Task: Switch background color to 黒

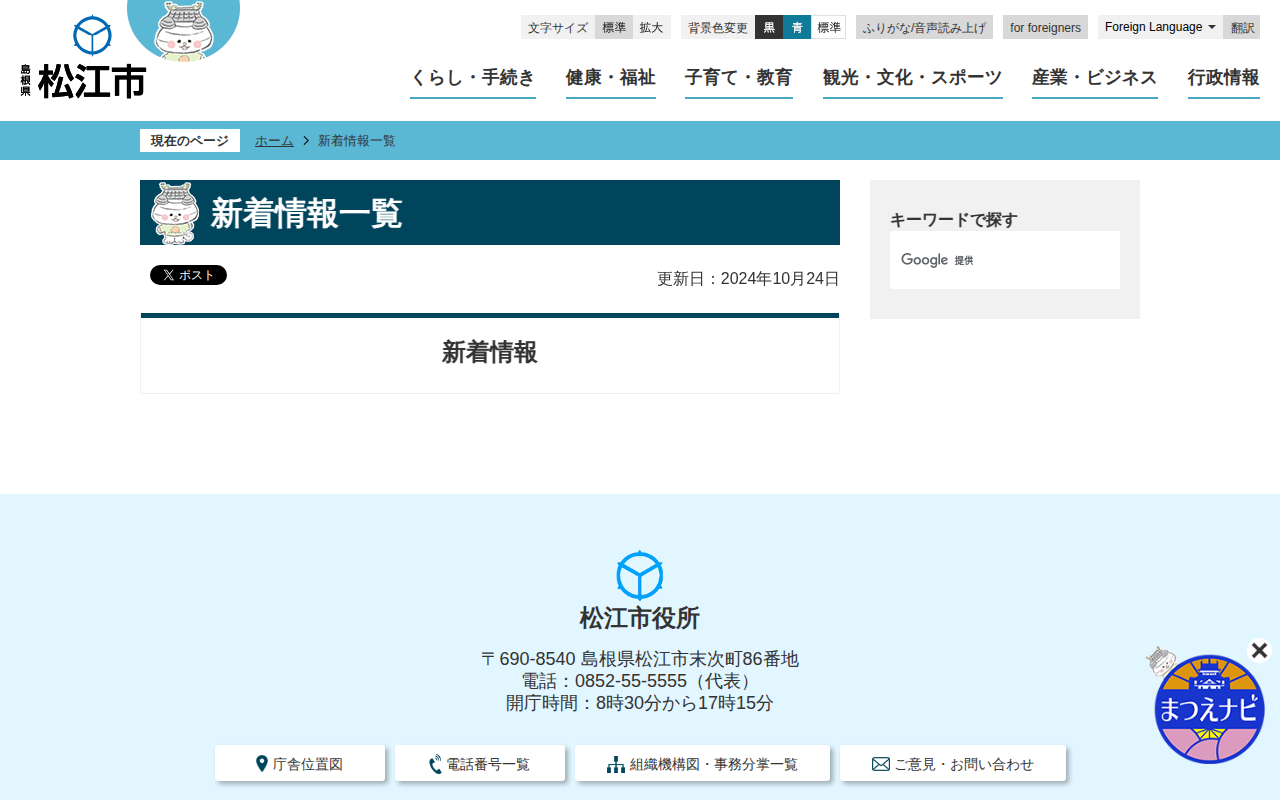Action: click(769, 27)
